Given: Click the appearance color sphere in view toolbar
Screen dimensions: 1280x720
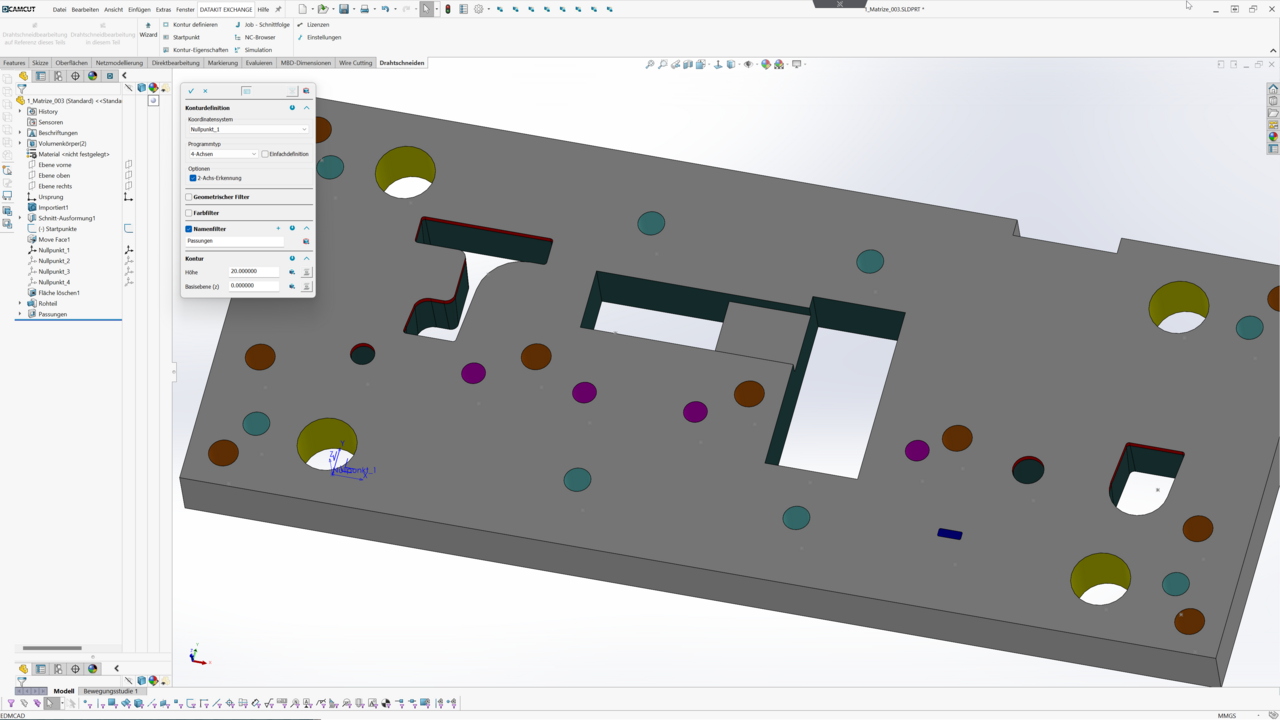Looking at the screenshot, I should tap(766, 64).
